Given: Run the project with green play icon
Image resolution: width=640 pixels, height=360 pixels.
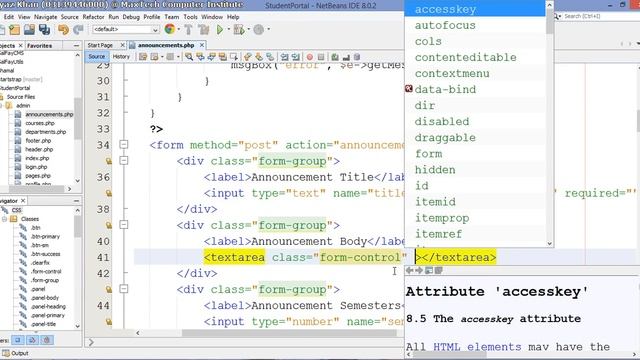Looking at the screenshot, I should pos(220,29).
